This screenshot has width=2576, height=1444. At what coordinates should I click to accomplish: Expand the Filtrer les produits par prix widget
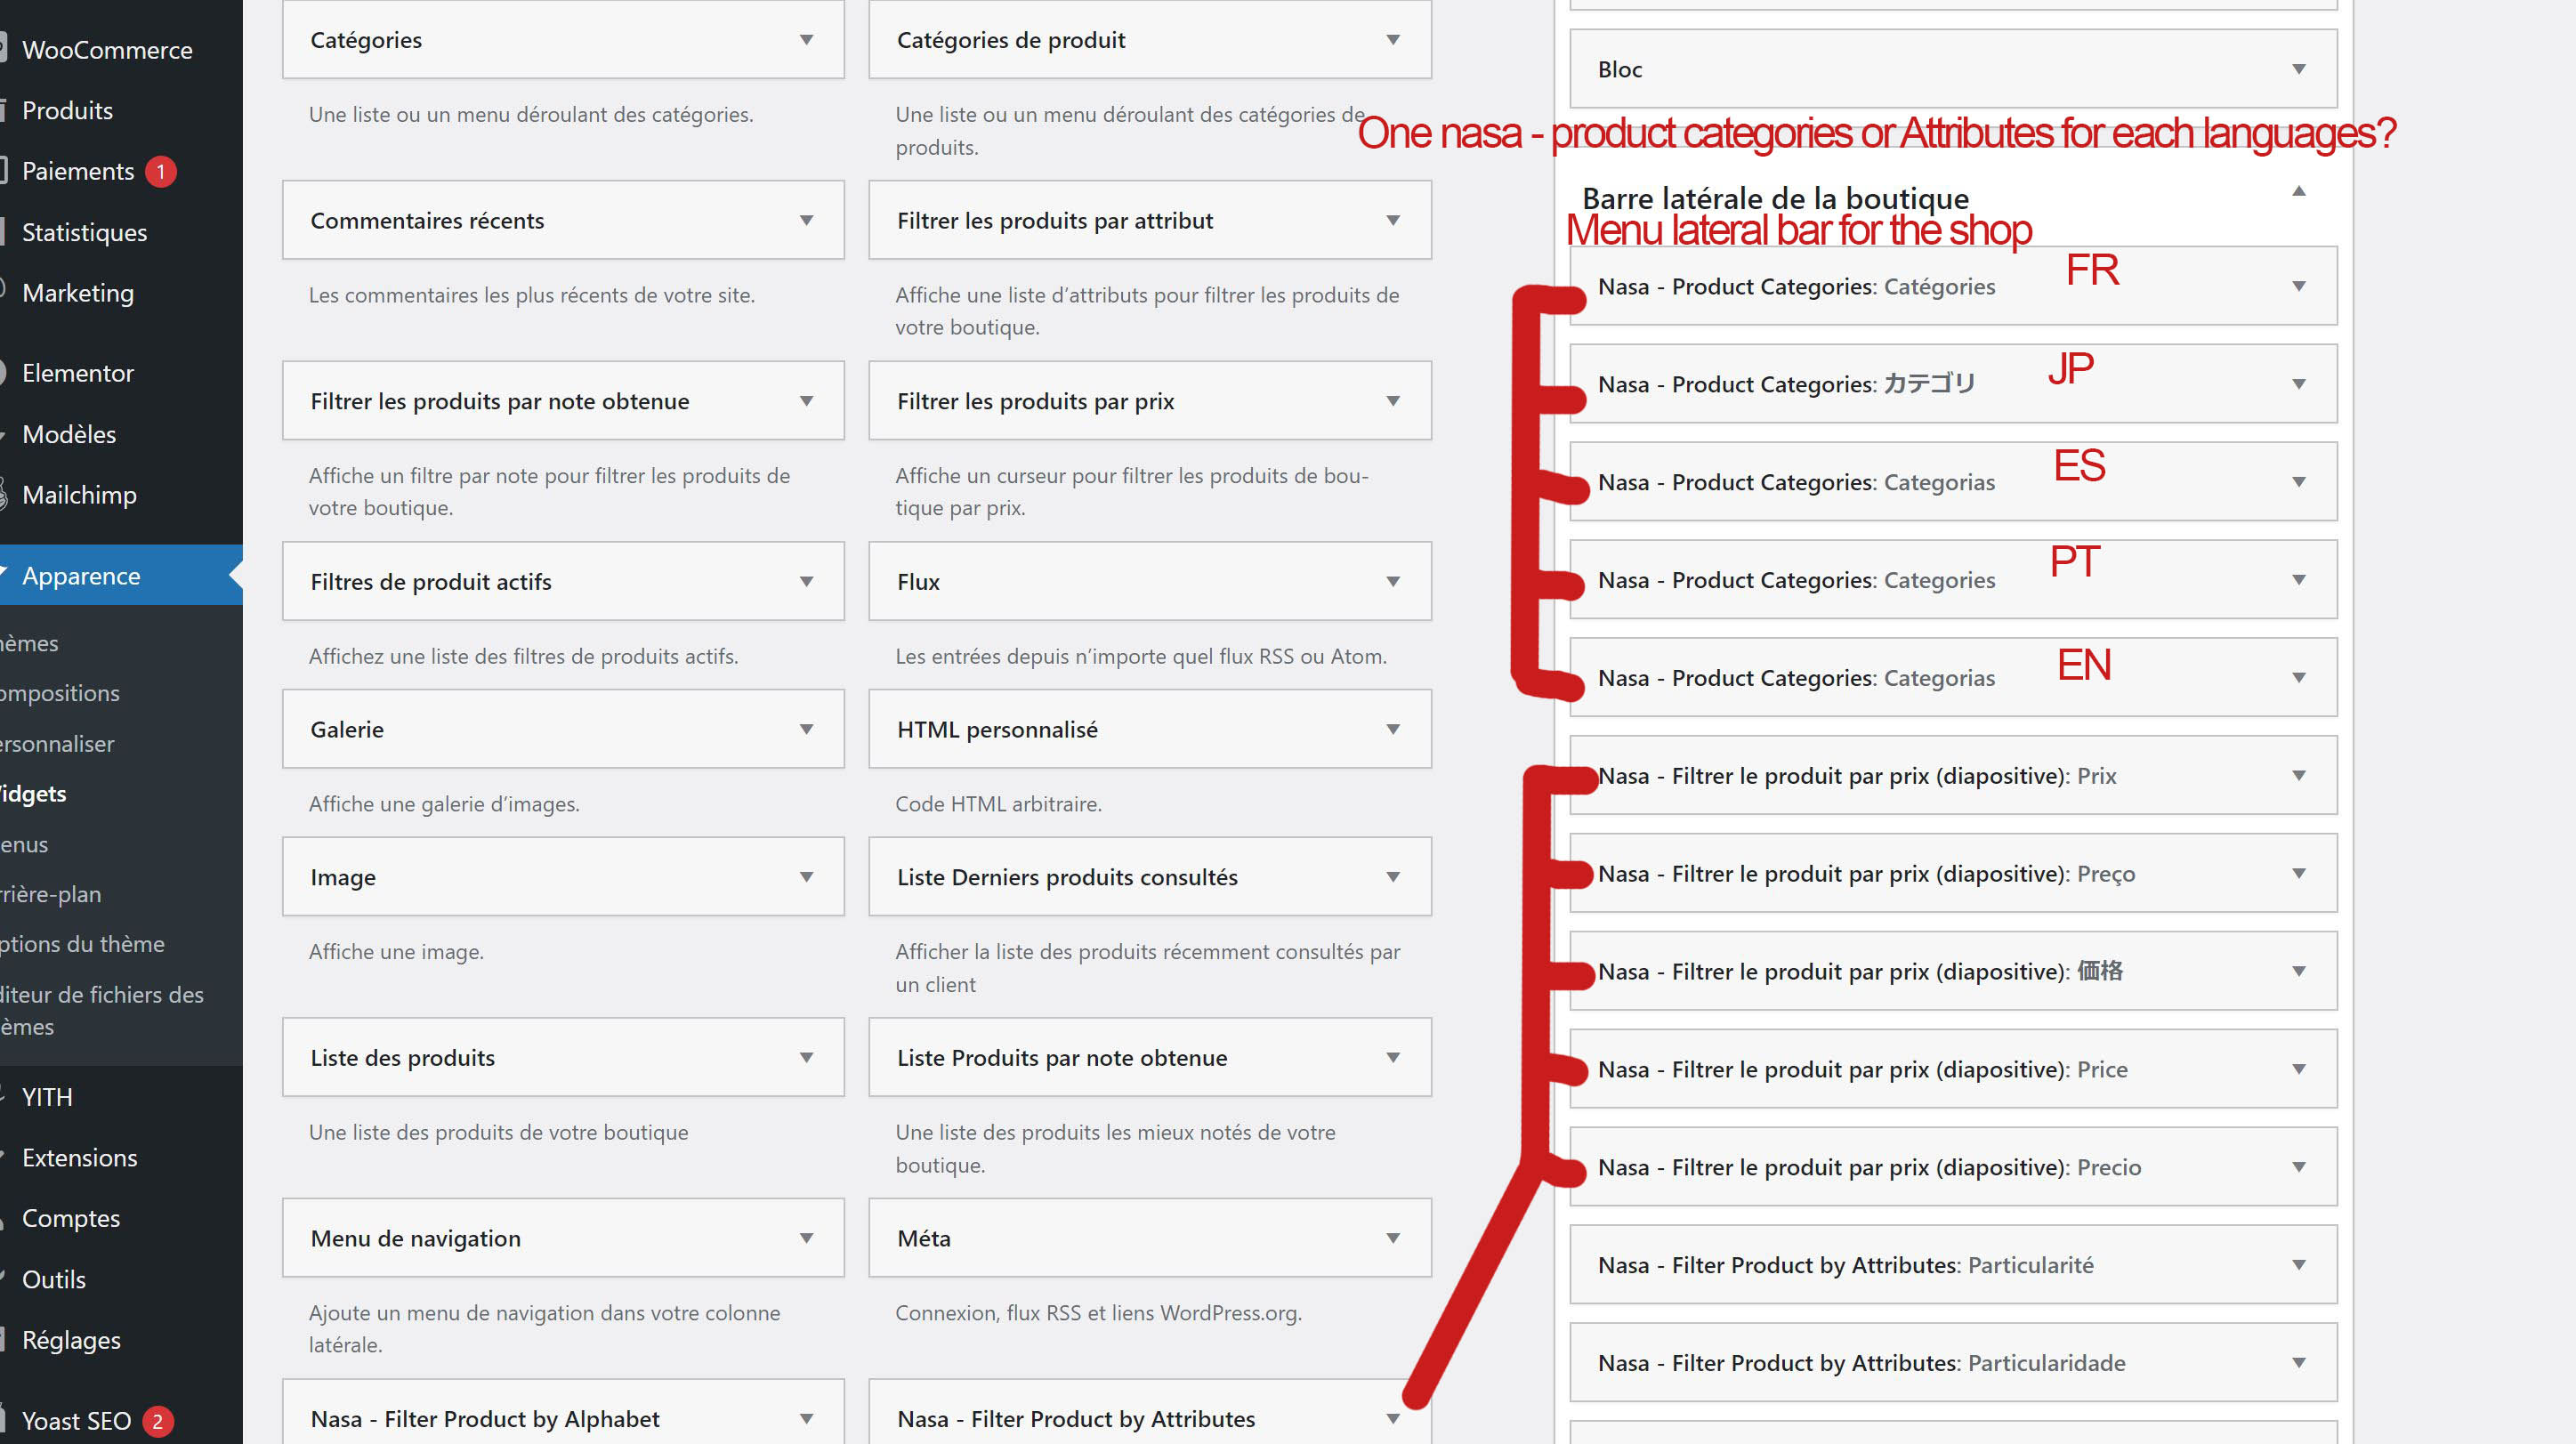point(1392,401)
